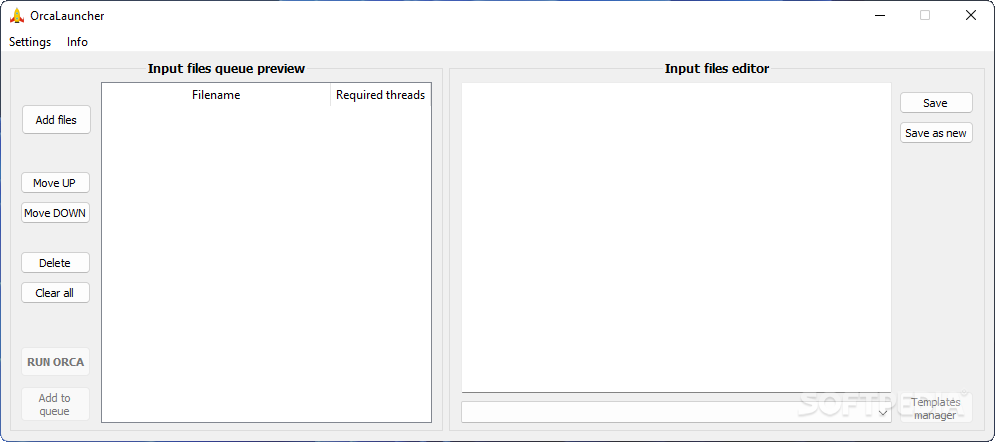Open the Info menu
This screenshot has height=442, width=995.
coord(77,42)
